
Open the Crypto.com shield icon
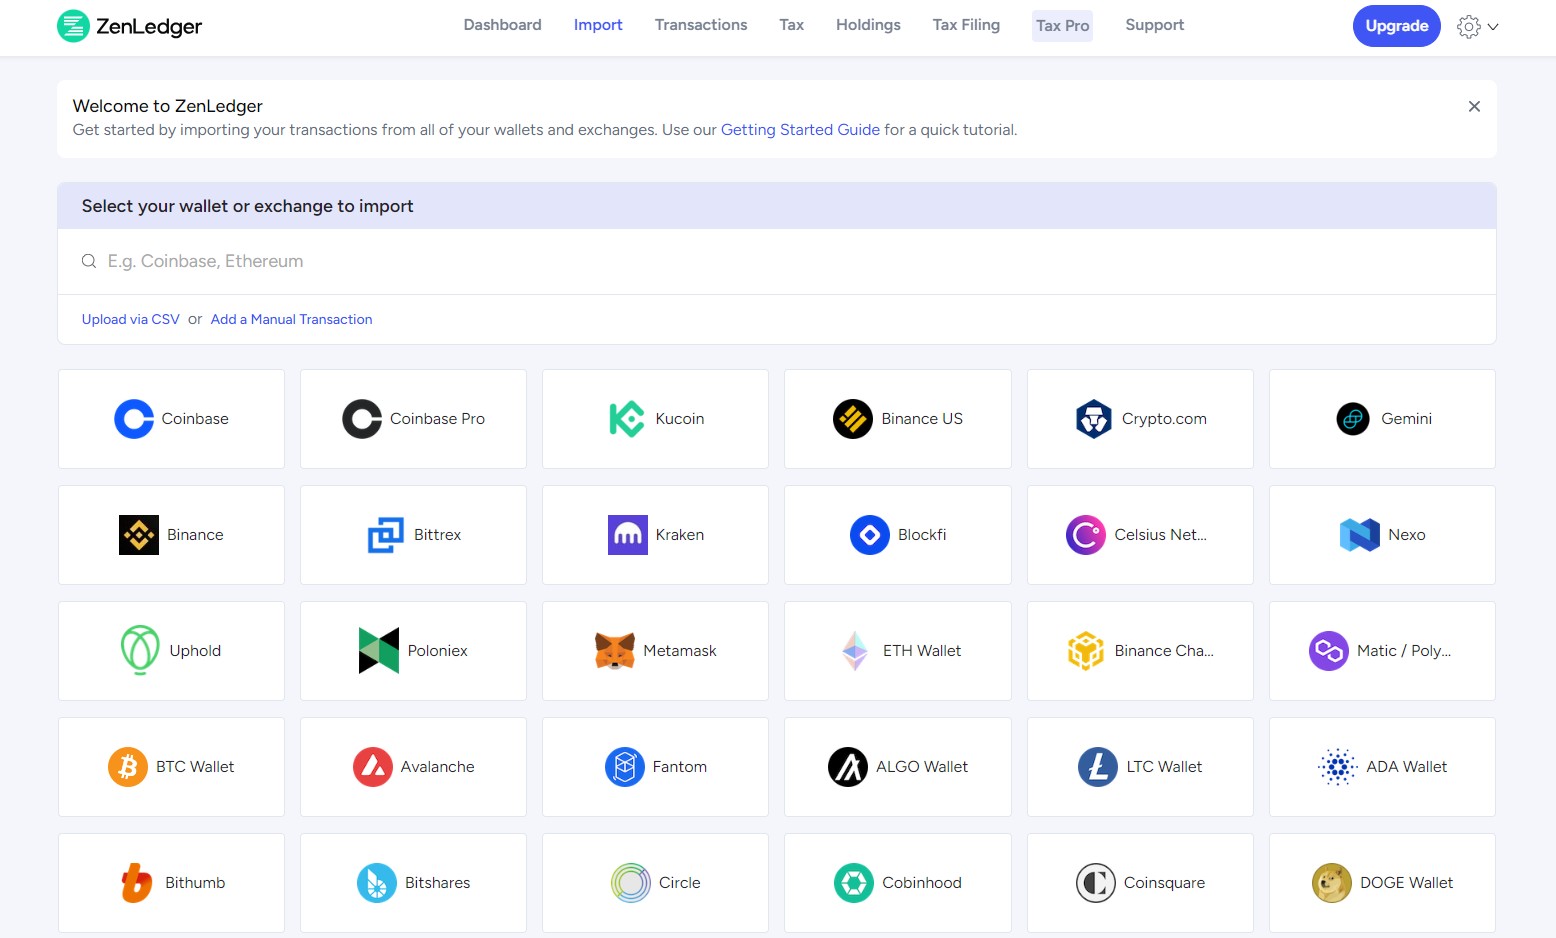pos(1094,419)
